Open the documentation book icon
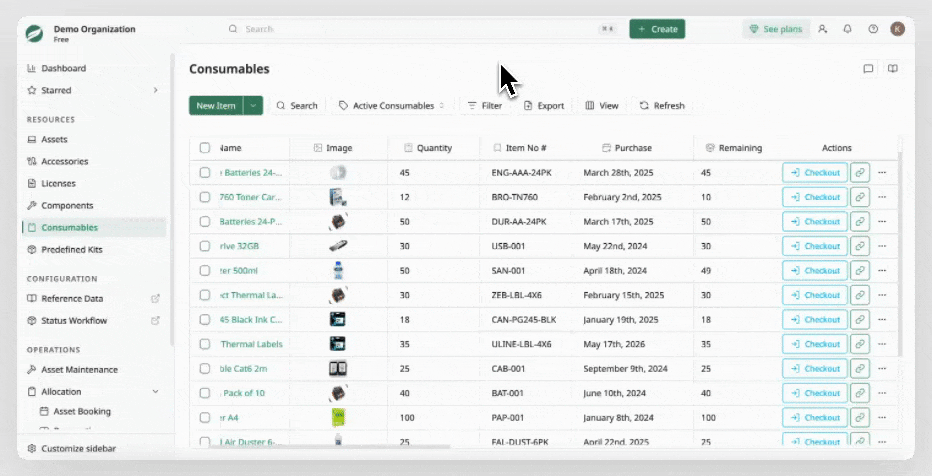The height and width of the screenshot is (476, 932). [x=892, y=69]
